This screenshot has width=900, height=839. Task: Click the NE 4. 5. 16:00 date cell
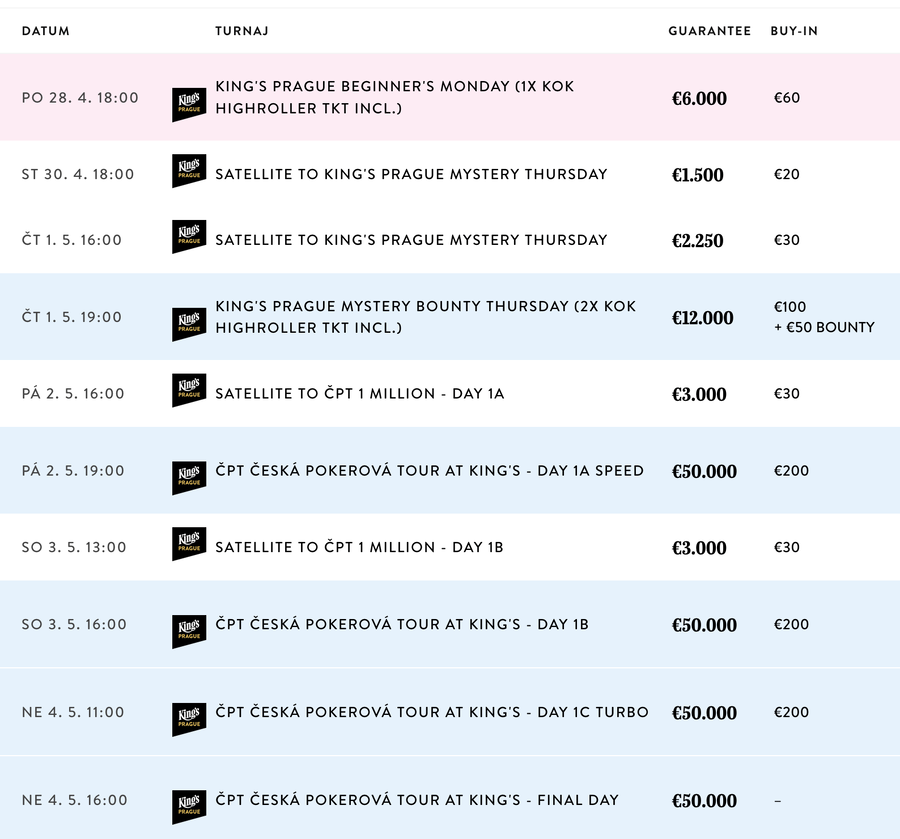[x=74, y=800]
